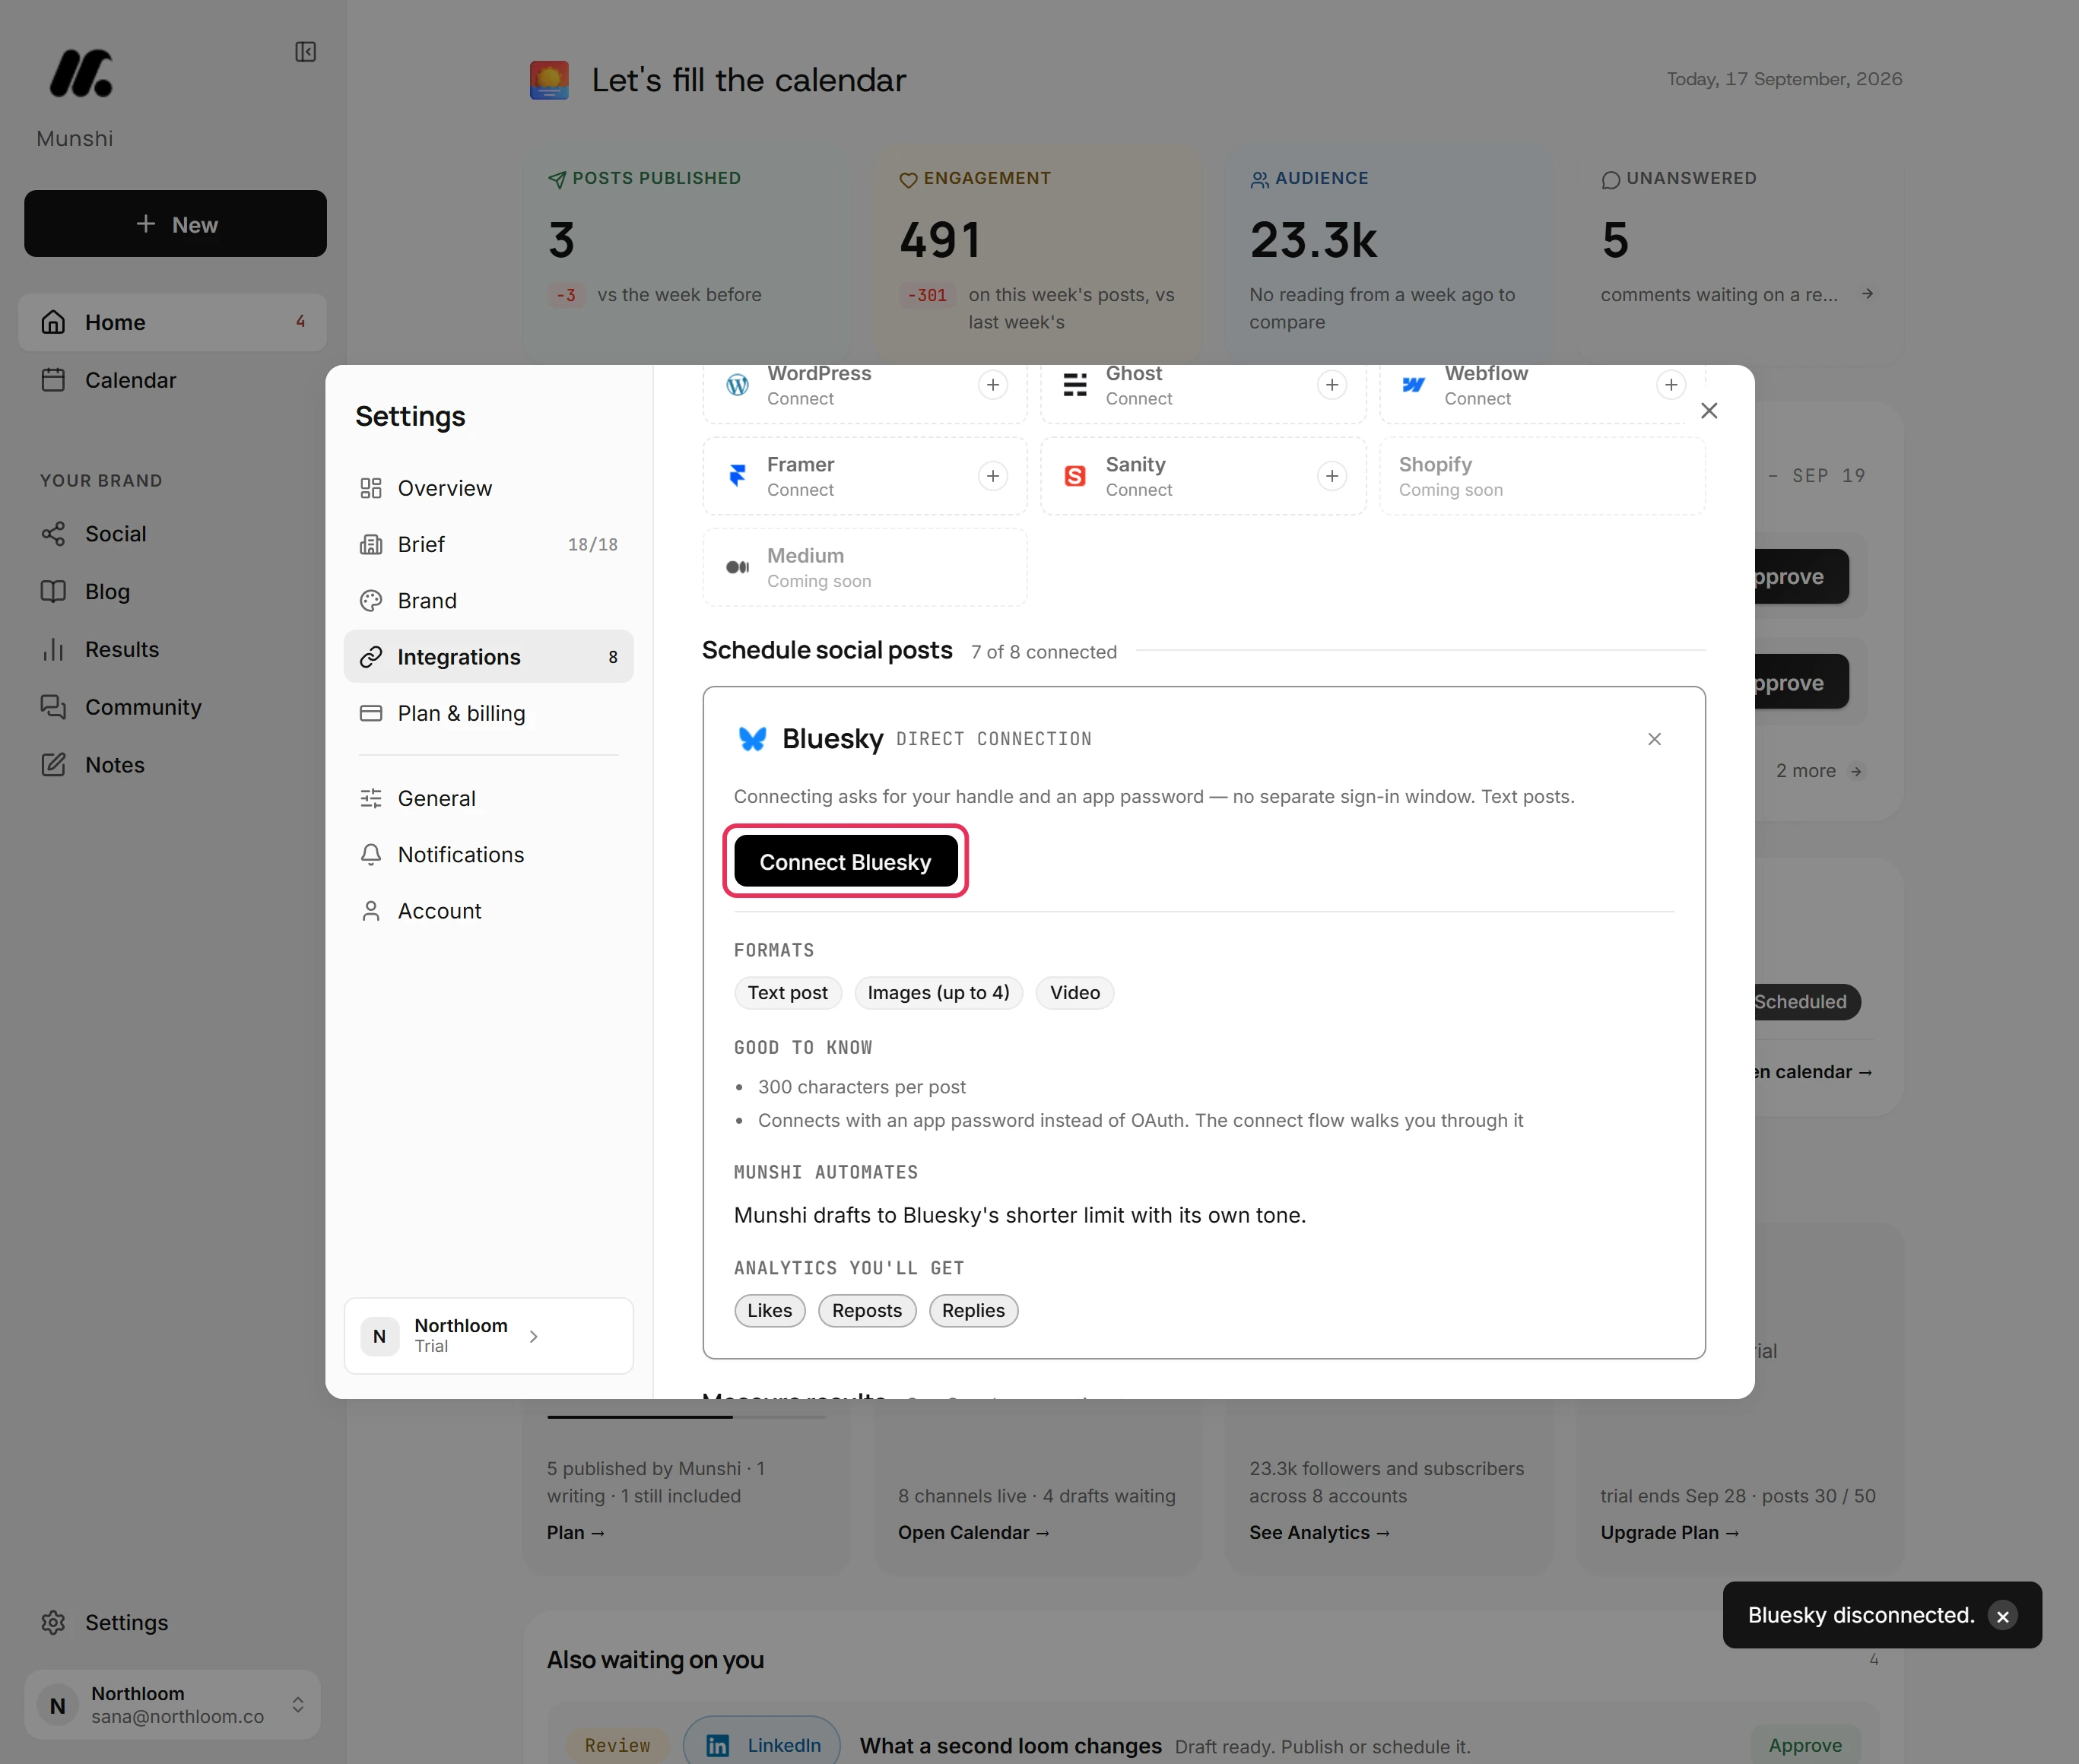Click the Connect Bluesky button
2079x1764 pixels.
point(845,862)
